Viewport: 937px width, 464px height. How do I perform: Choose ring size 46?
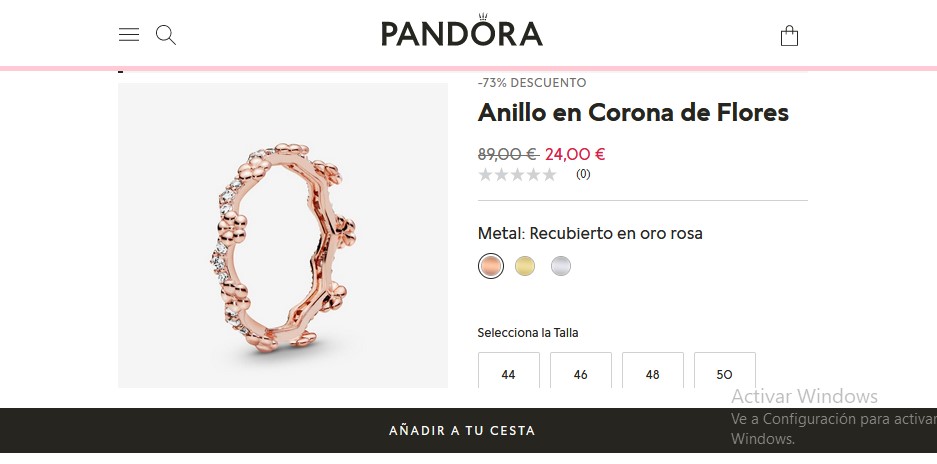coord(581,371)
